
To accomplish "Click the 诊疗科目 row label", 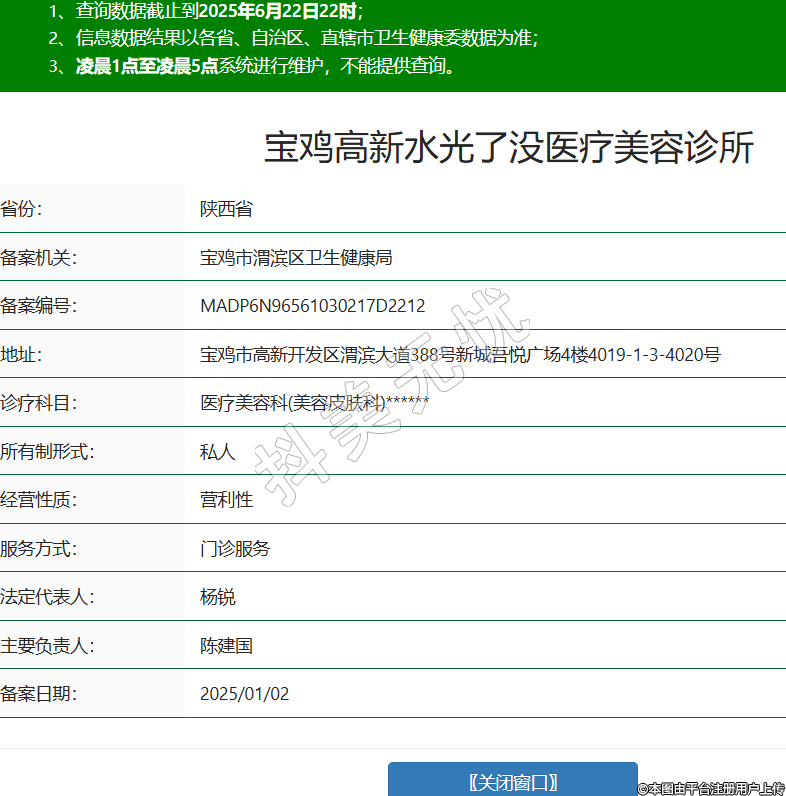I will (38, 403).
